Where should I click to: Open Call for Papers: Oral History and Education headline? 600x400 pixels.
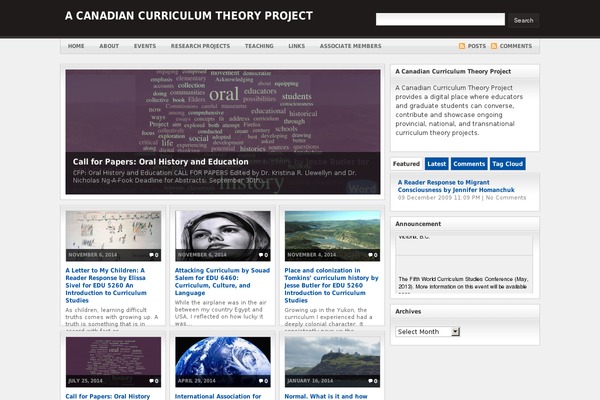pyautogui.click(x=160, y=162)
